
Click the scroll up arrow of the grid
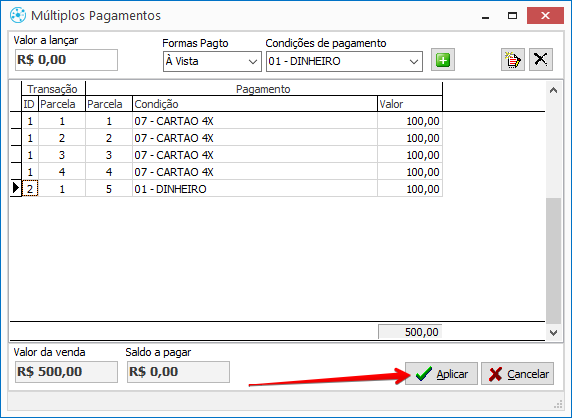pos(553,90)
